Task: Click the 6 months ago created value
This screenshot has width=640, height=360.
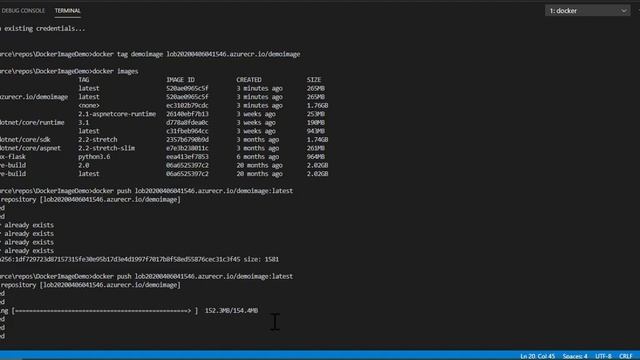Action: (258, 157)
